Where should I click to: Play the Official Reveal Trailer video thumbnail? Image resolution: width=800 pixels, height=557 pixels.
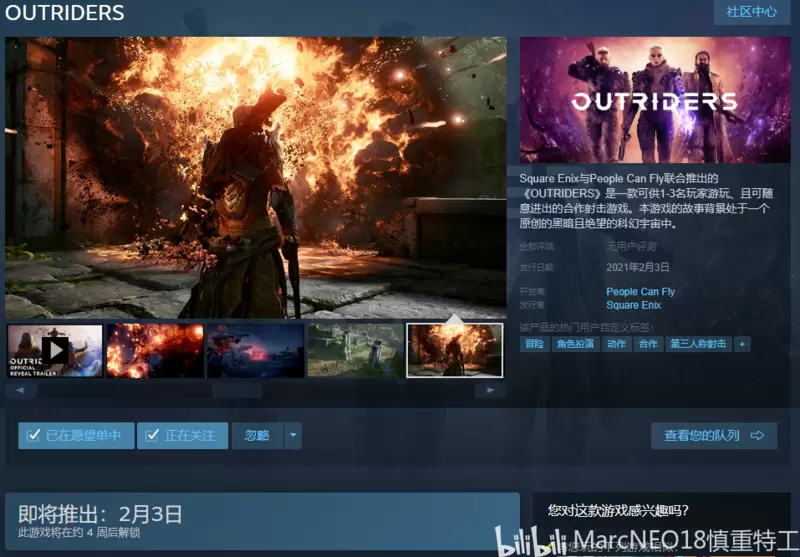click(55, 351)
